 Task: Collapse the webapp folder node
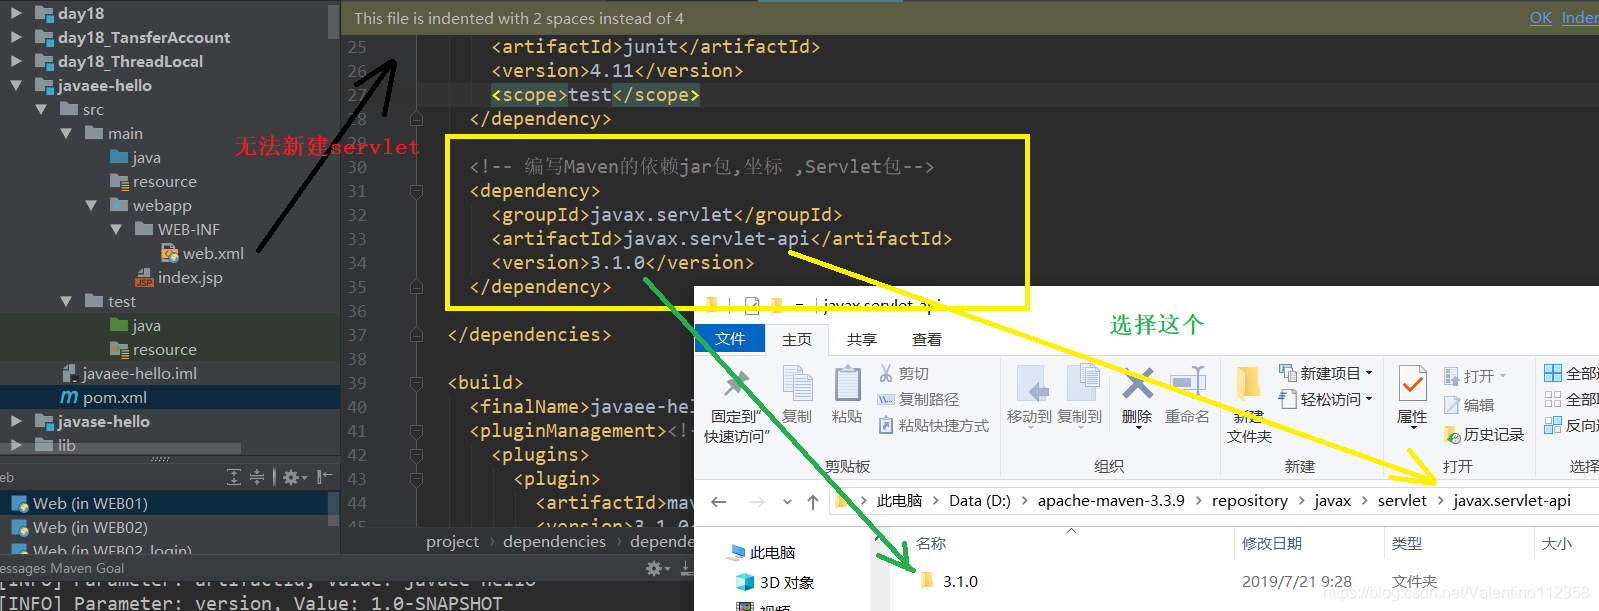point(91,205)
